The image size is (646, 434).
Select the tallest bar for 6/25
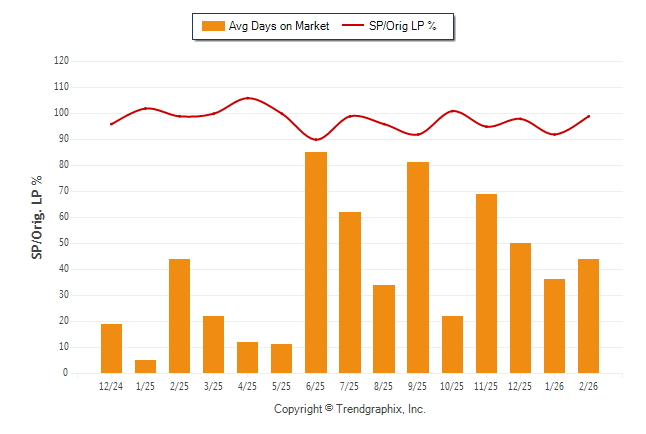(x=315, y=262)
